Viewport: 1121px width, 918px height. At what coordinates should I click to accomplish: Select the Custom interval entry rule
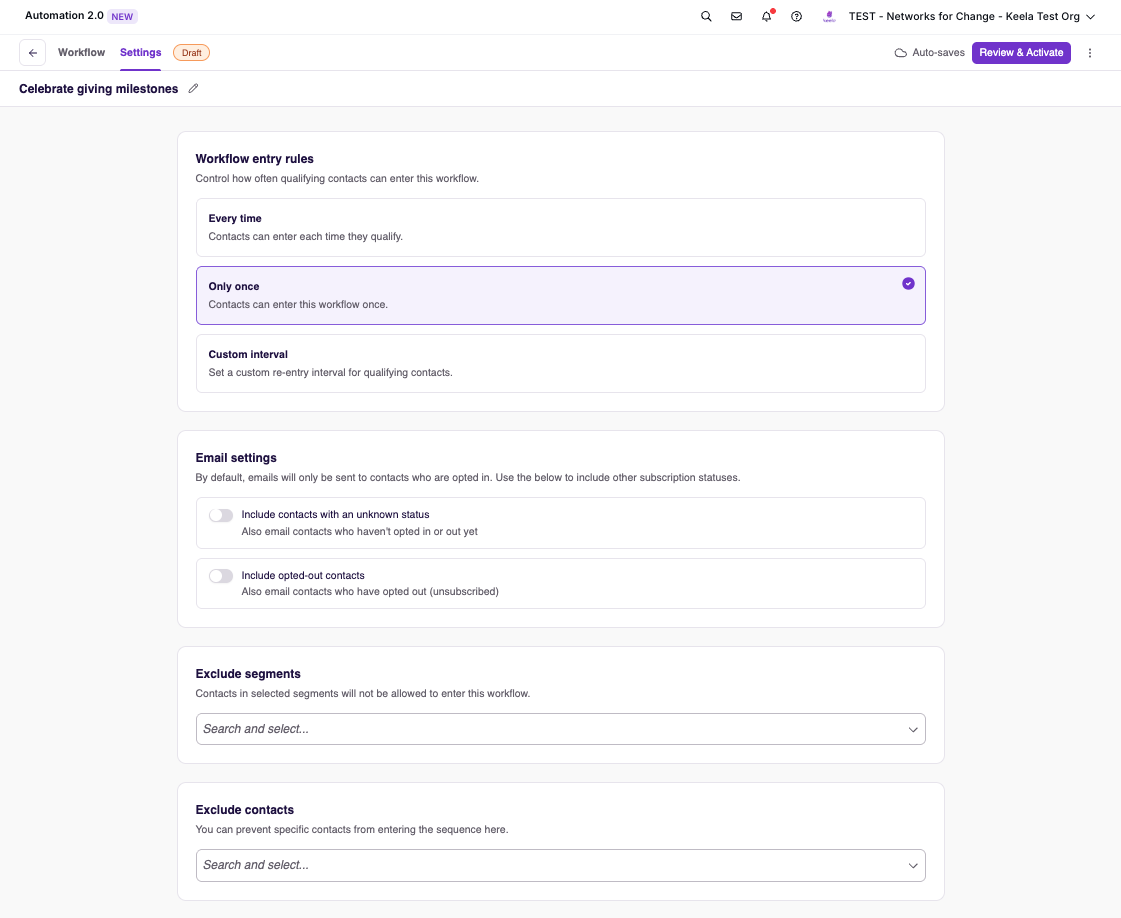560,363
